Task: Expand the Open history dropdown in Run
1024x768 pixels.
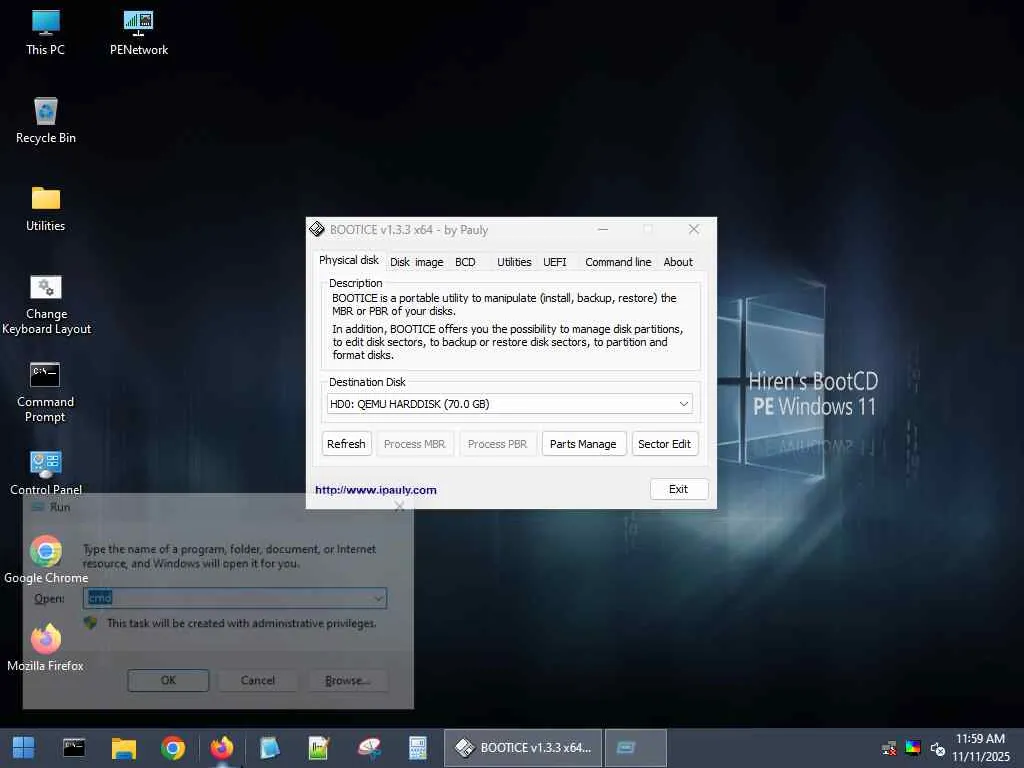Action: (x=378, y=598)
